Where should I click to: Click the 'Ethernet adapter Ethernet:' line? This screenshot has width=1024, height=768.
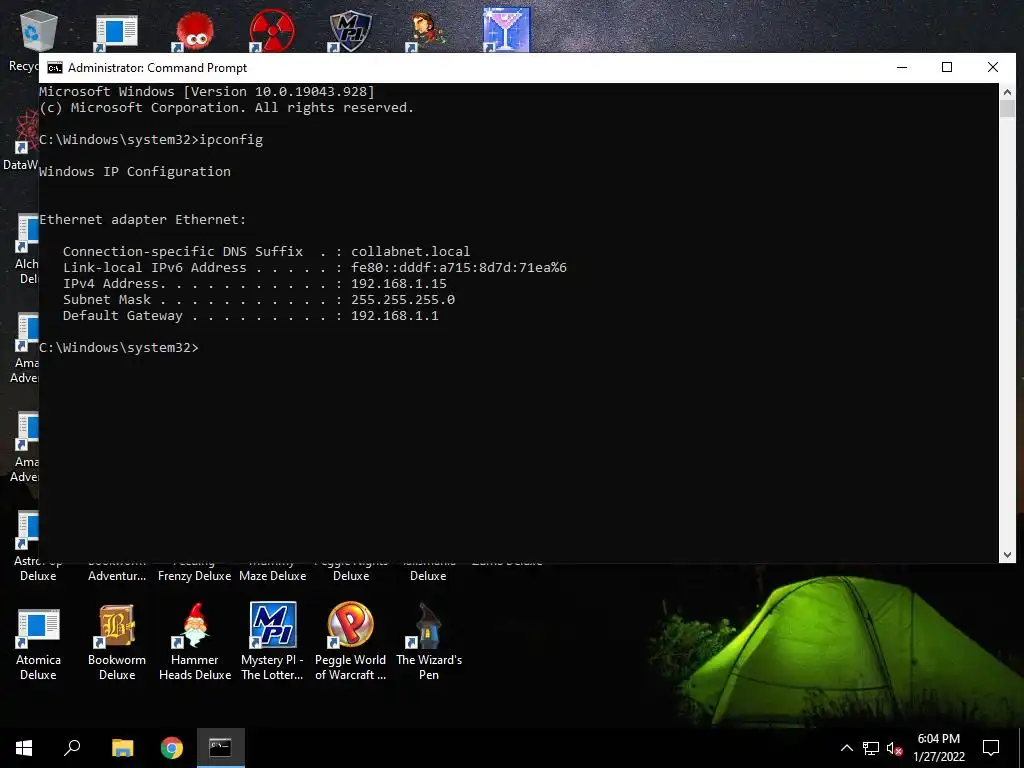pos(142,219)
